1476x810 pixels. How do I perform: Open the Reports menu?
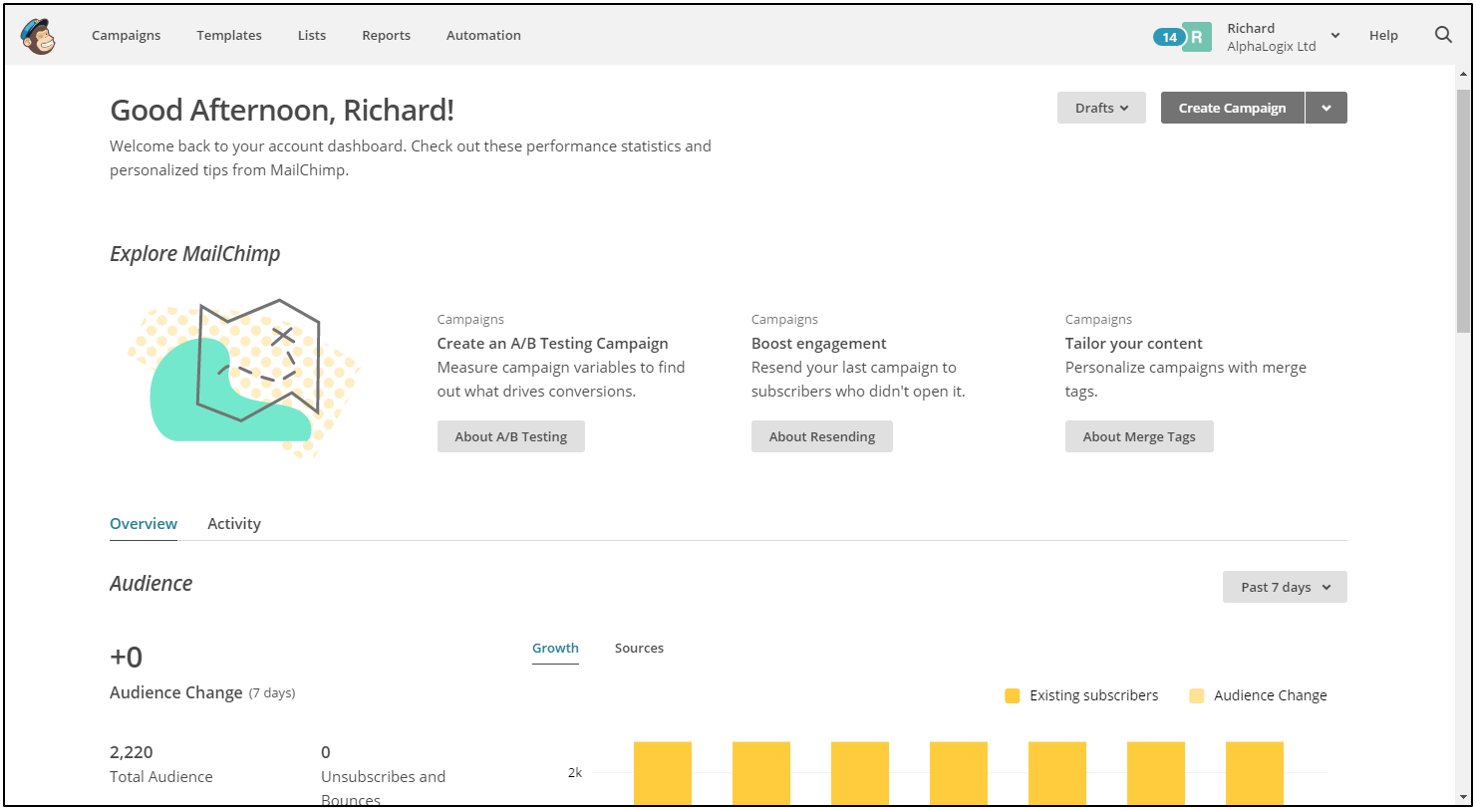click(386, 35)
